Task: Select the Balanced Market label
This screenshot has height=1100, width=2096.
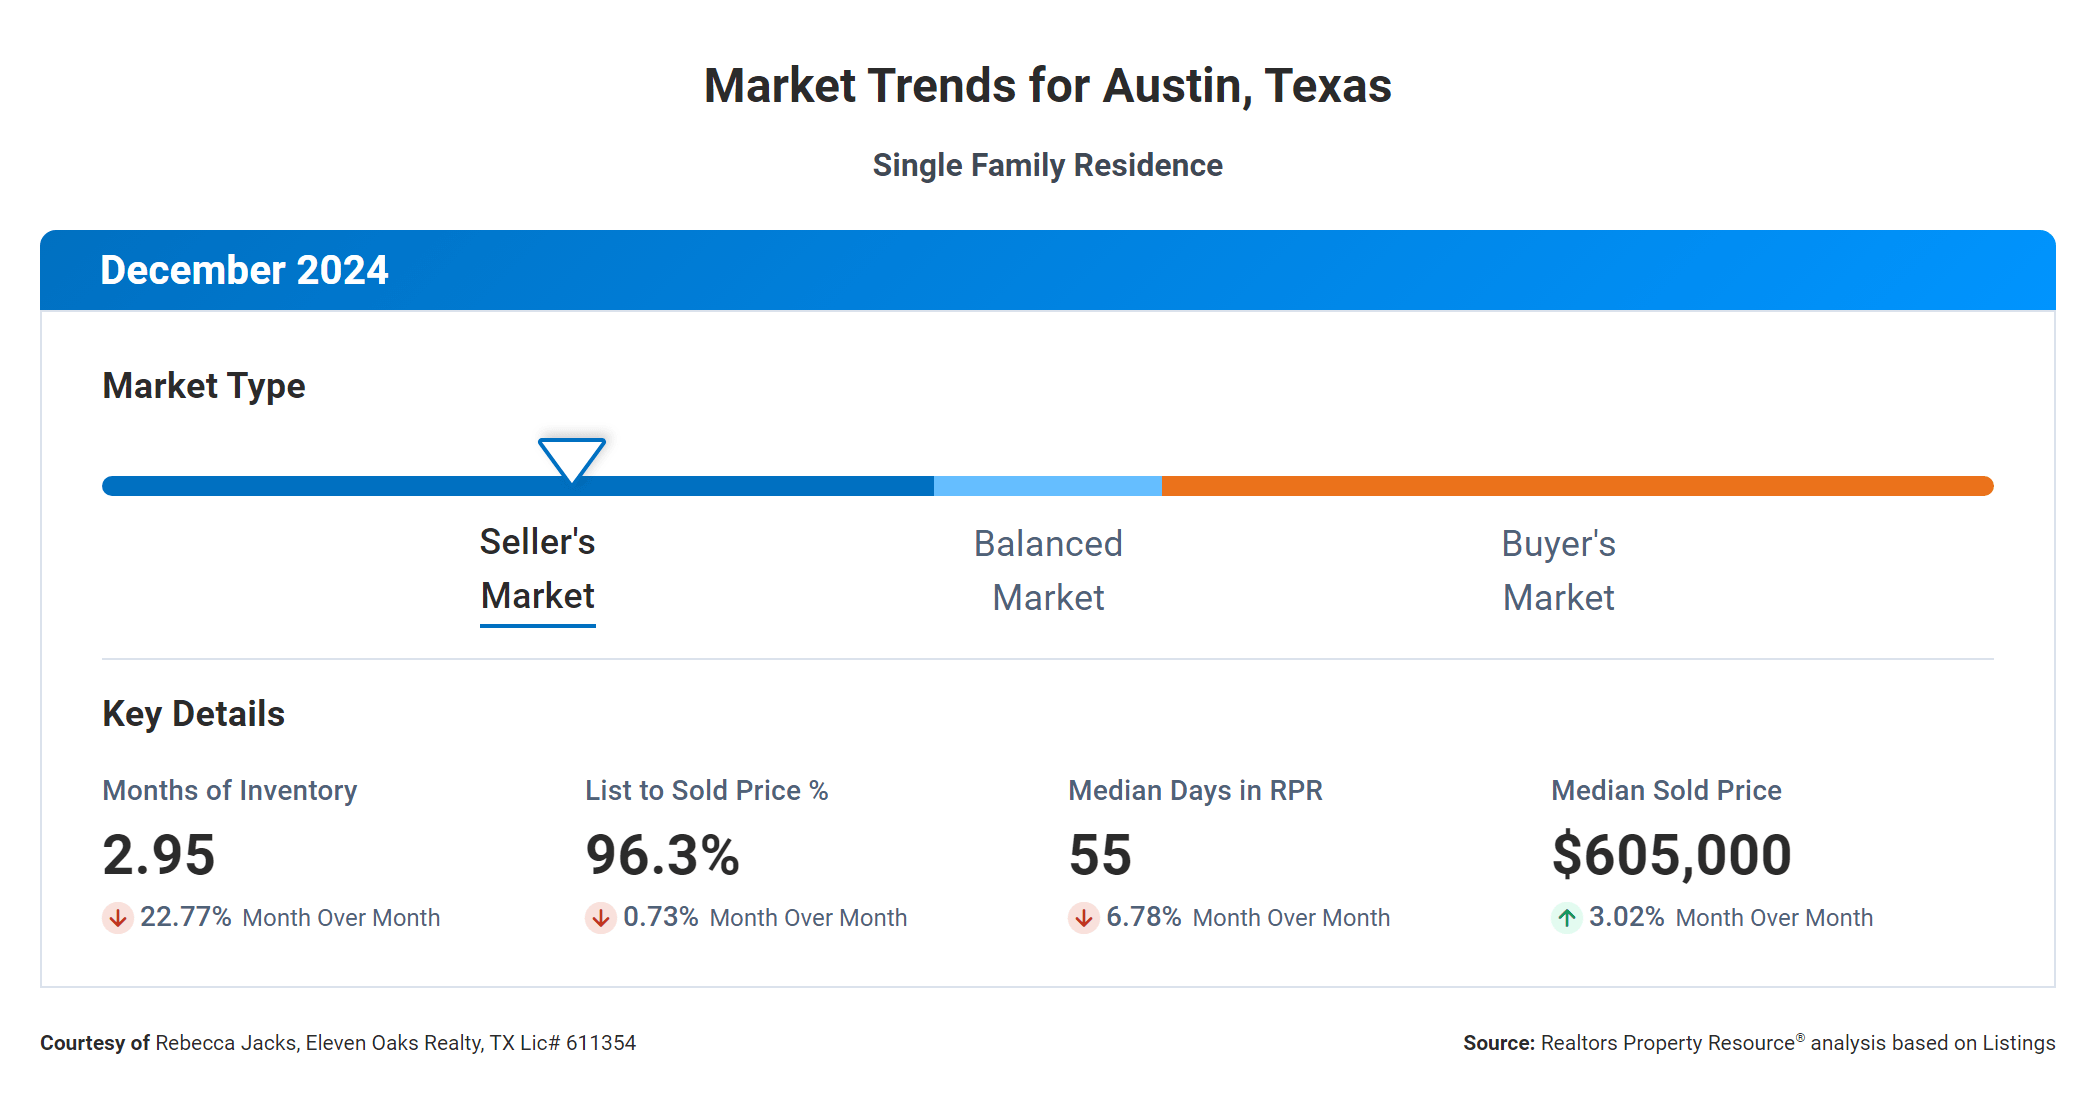Action: point(1048,571)
